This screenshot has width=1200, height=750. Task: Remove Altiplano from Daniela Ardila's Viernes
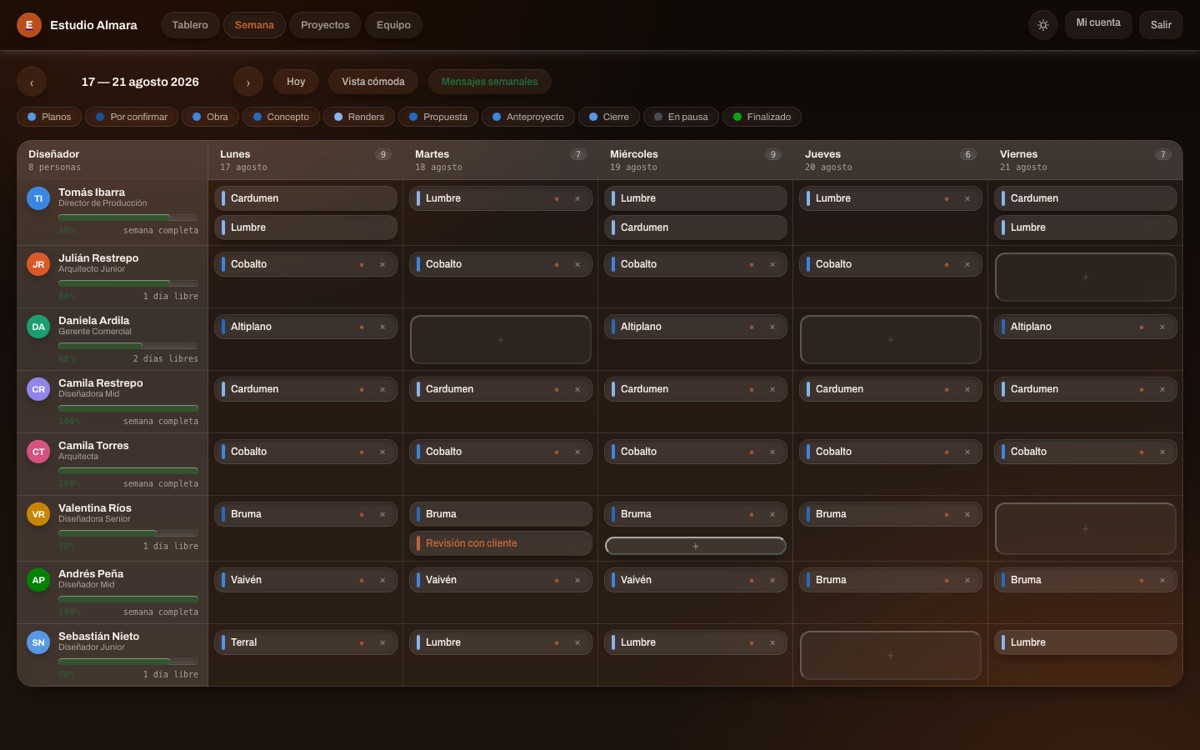tap(1162, 327)
